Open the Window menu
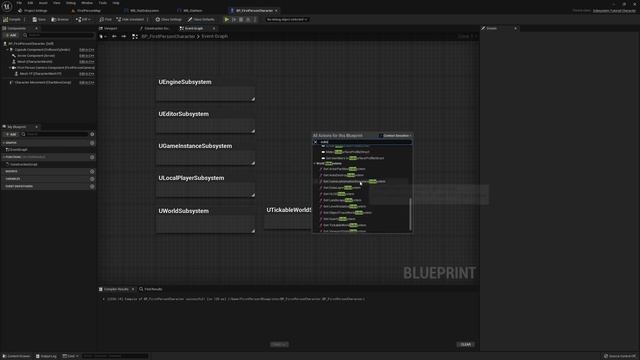This screenshot has height=360, width=640. pos(87,3)
